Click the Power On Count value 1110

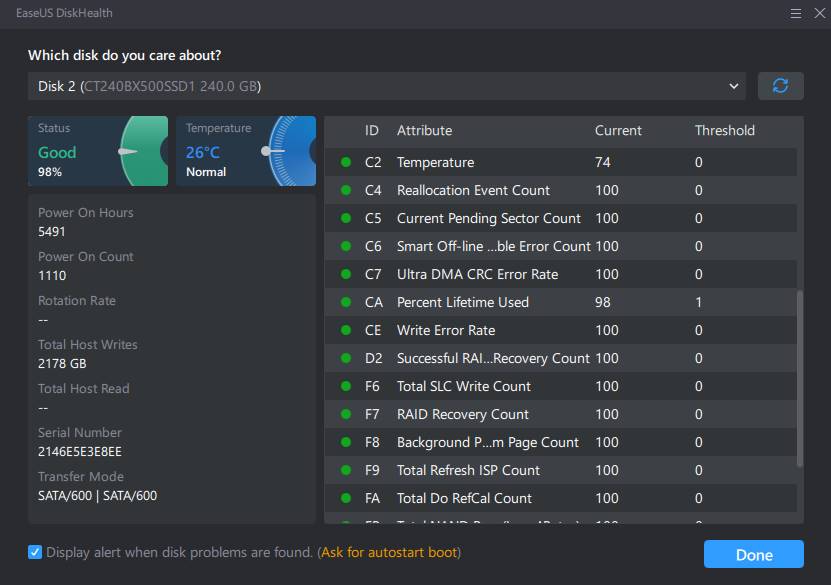52,276
